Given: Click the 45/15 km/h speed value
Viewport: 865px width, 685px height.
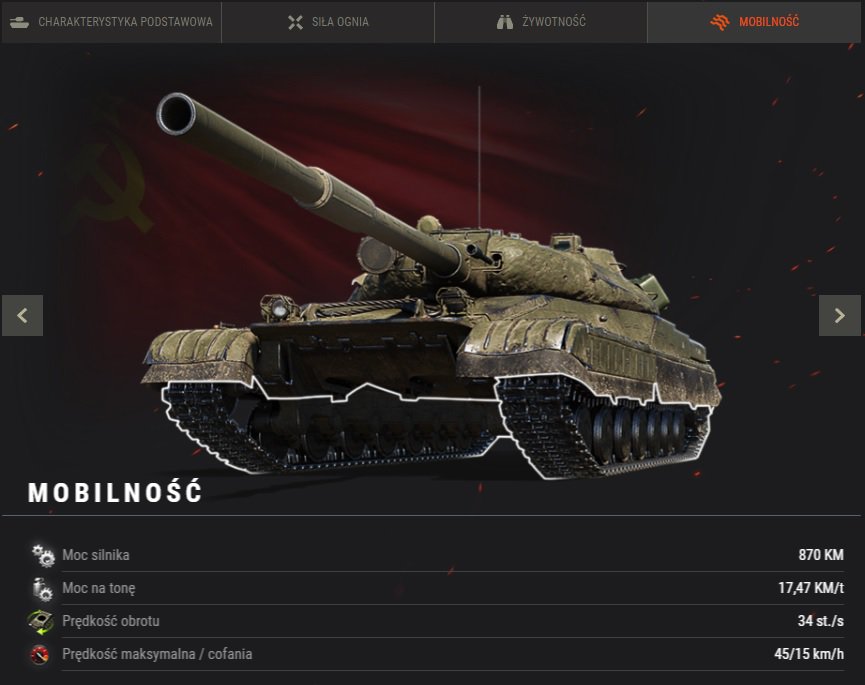Looking at the screenshot, I should click(x=809, y=654).
